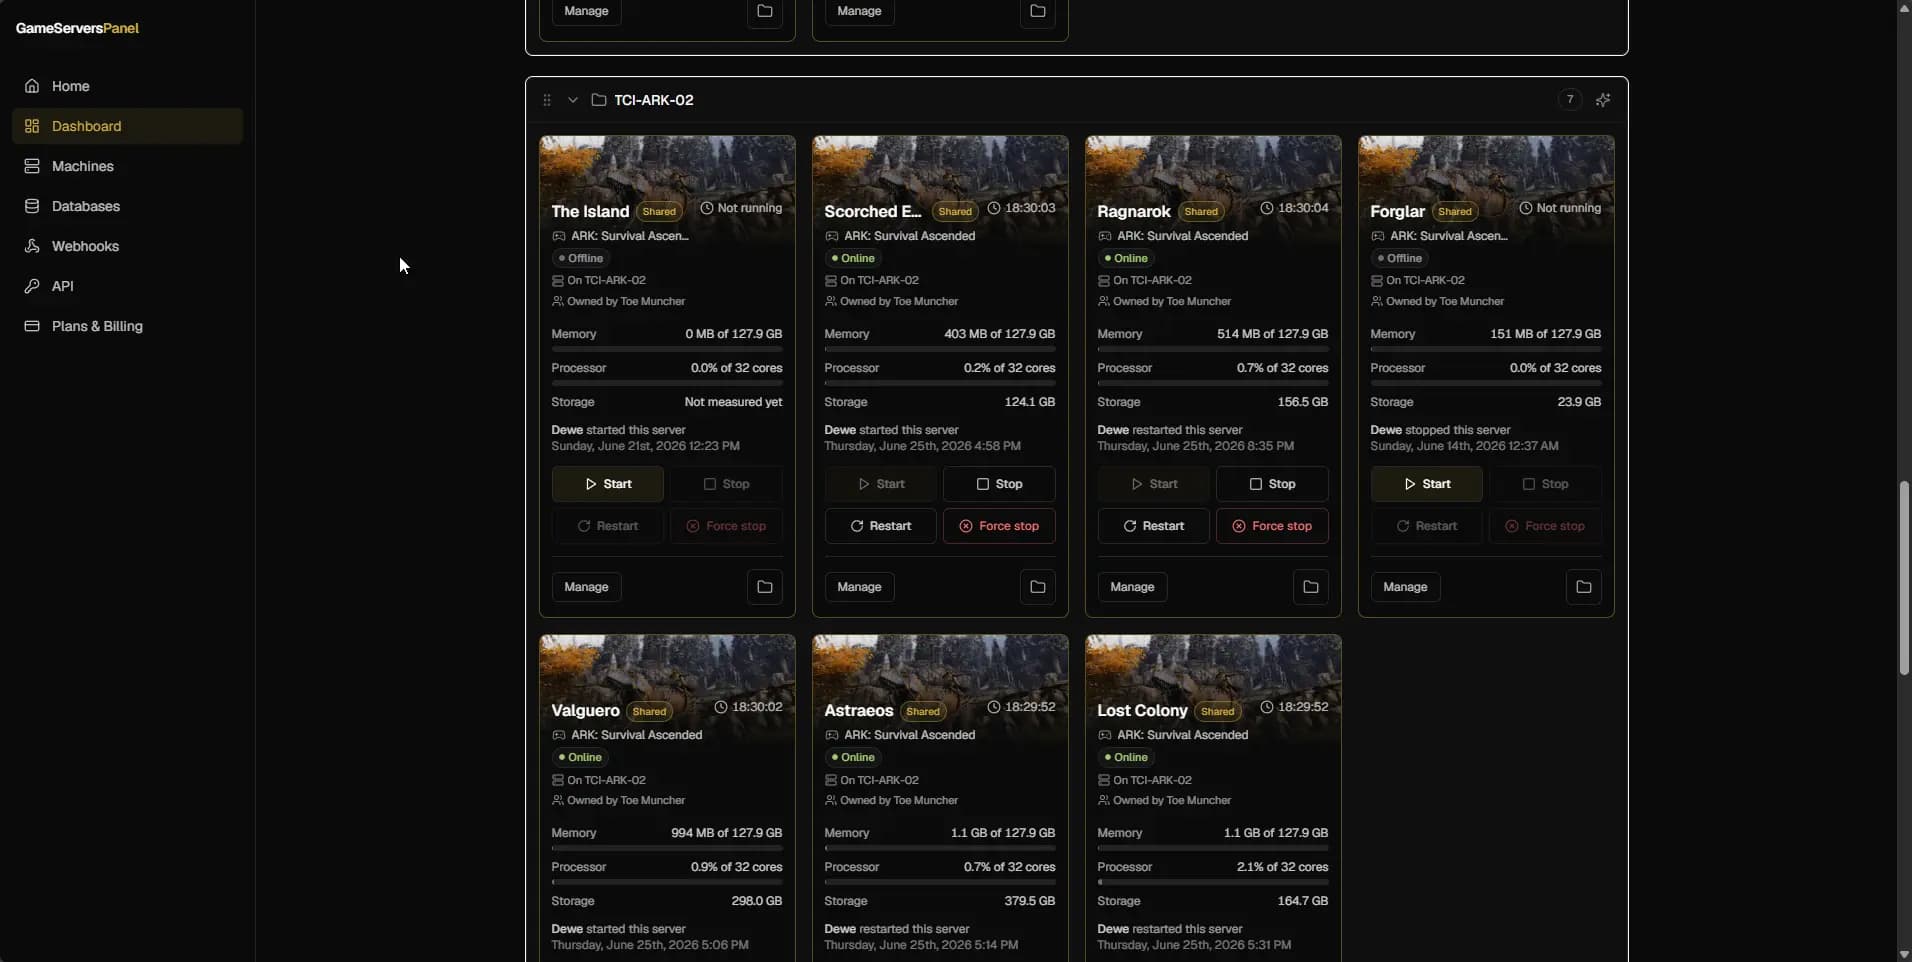Click Lost Colony processor usage bar

(1213, 882)
